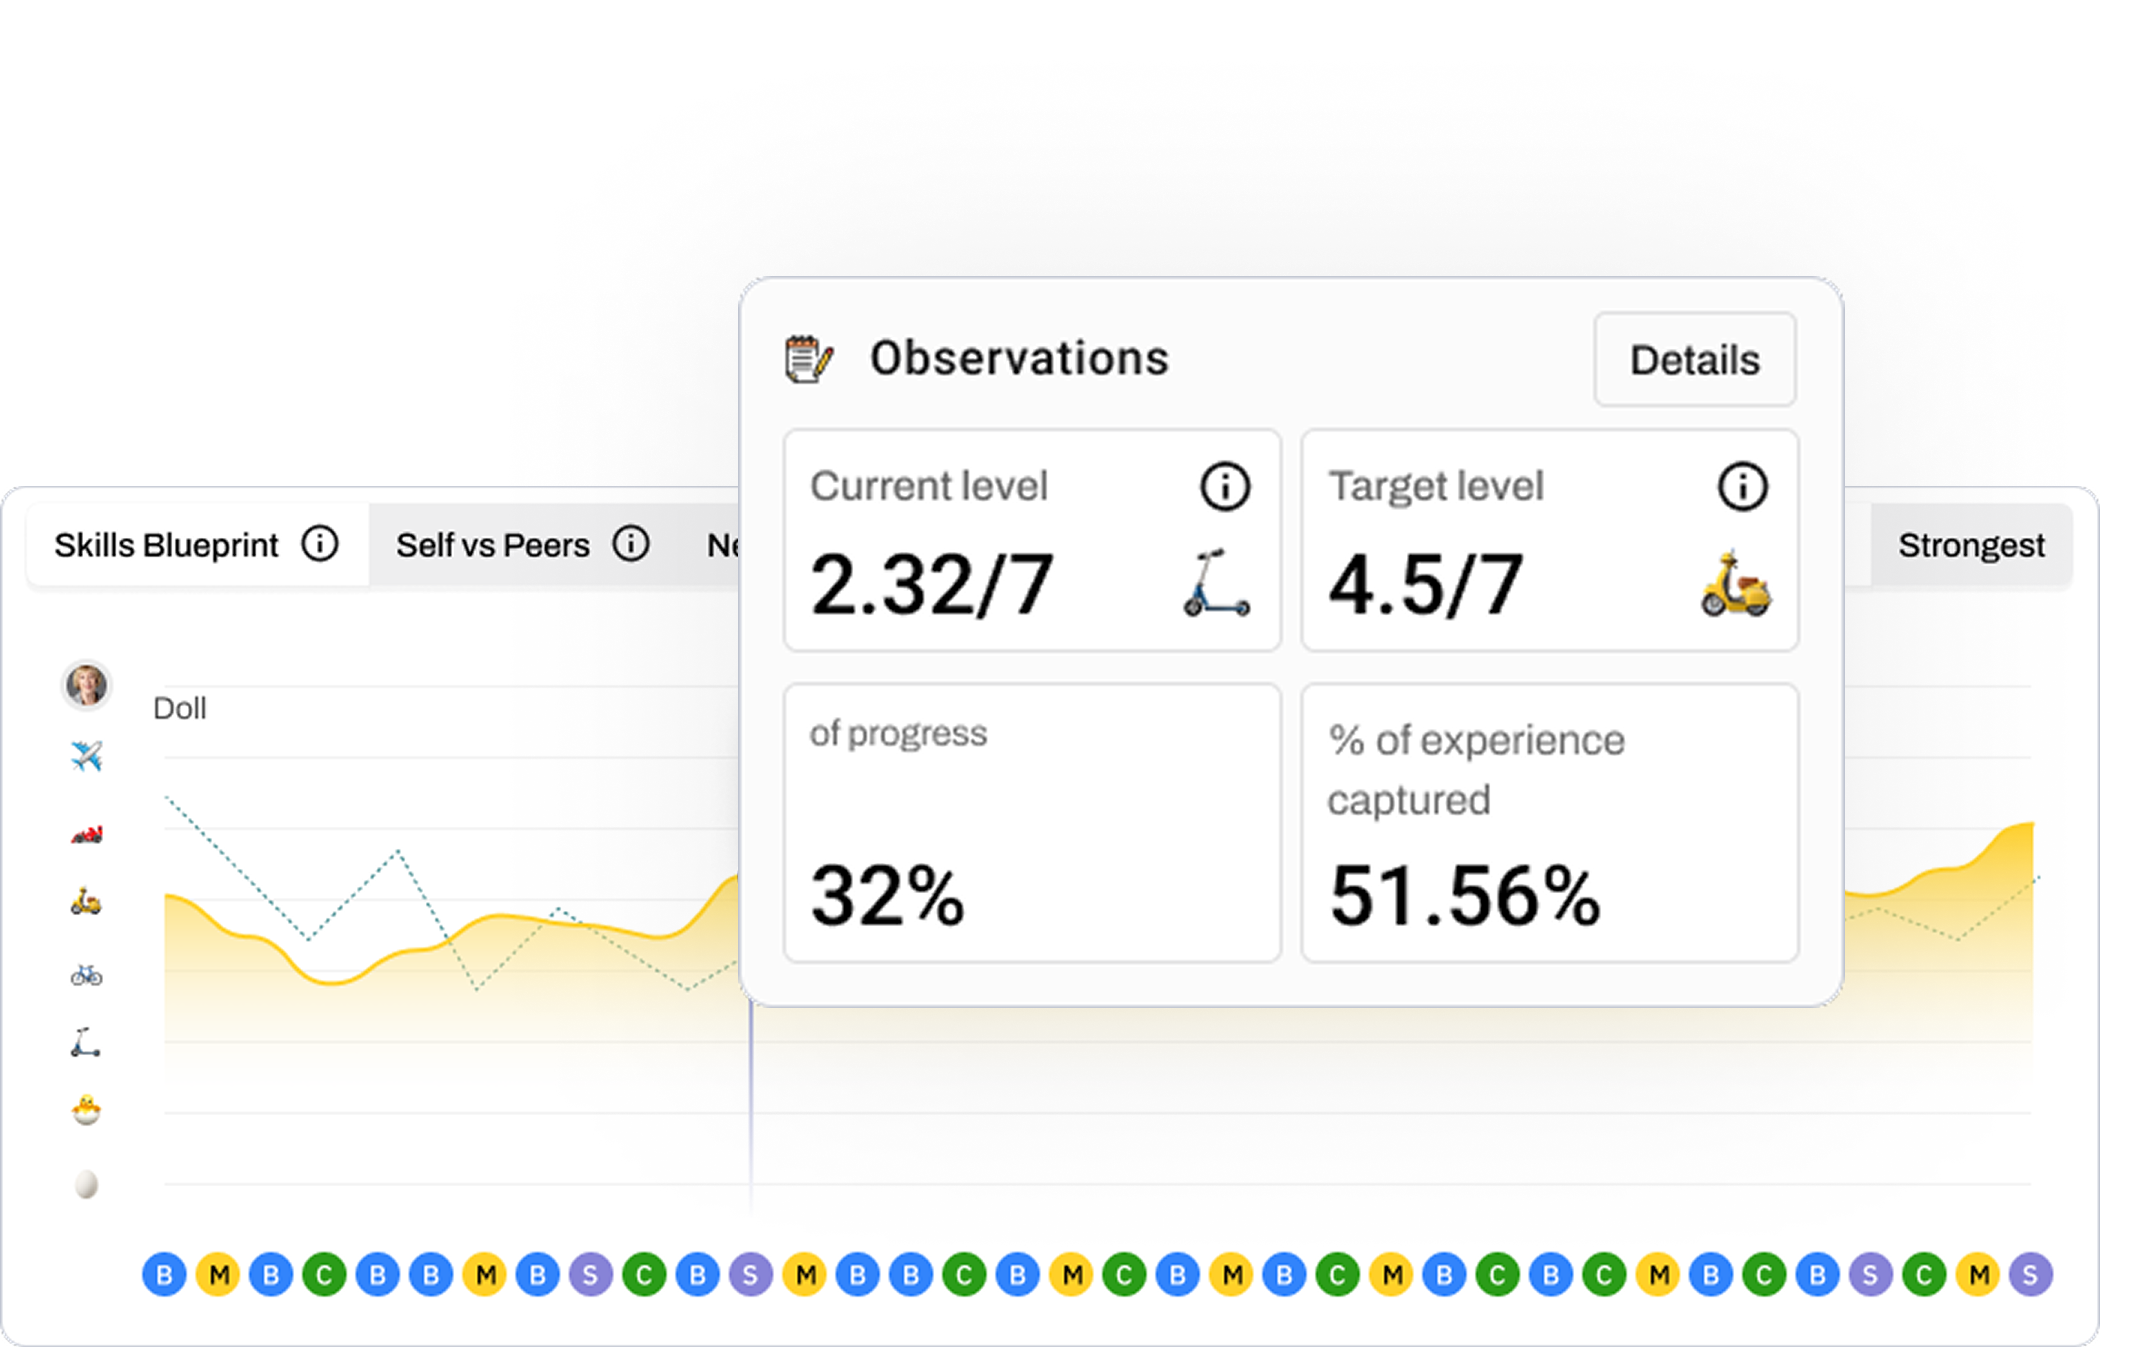Click the first blue B skill marker

point(164,1275)
